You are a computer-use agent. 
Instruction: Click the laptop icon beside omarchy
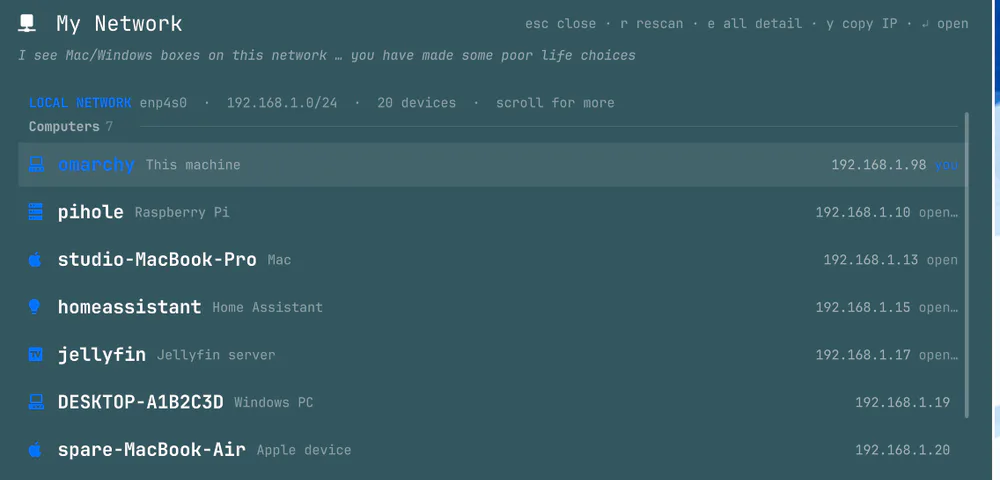point(36,164)
